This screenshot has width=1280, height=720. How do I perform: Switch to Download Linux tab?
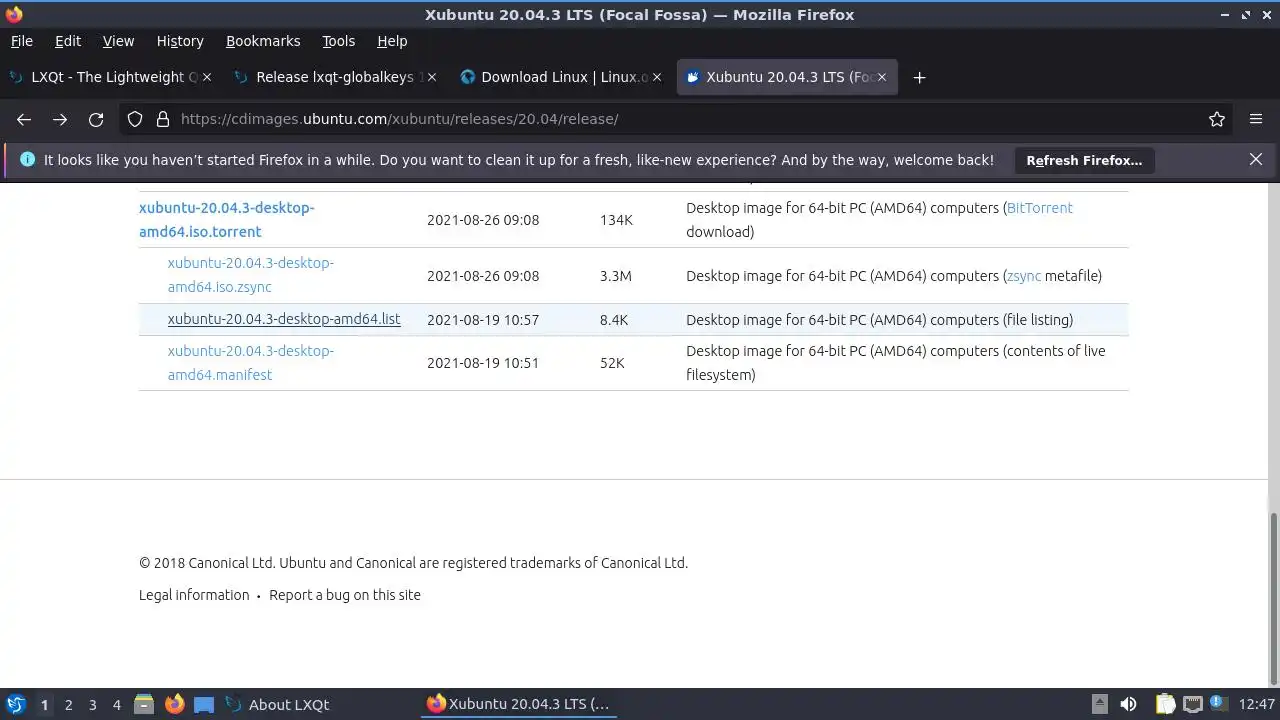tap(560, 77)
